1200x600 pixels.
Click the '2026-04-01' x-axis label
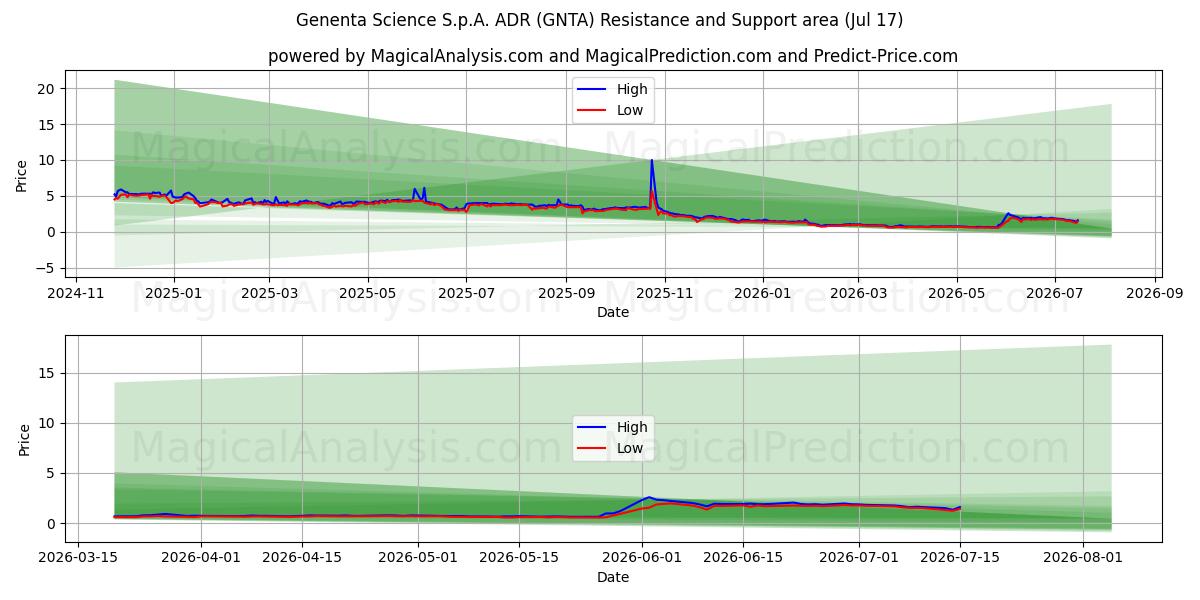click(201, 560)
